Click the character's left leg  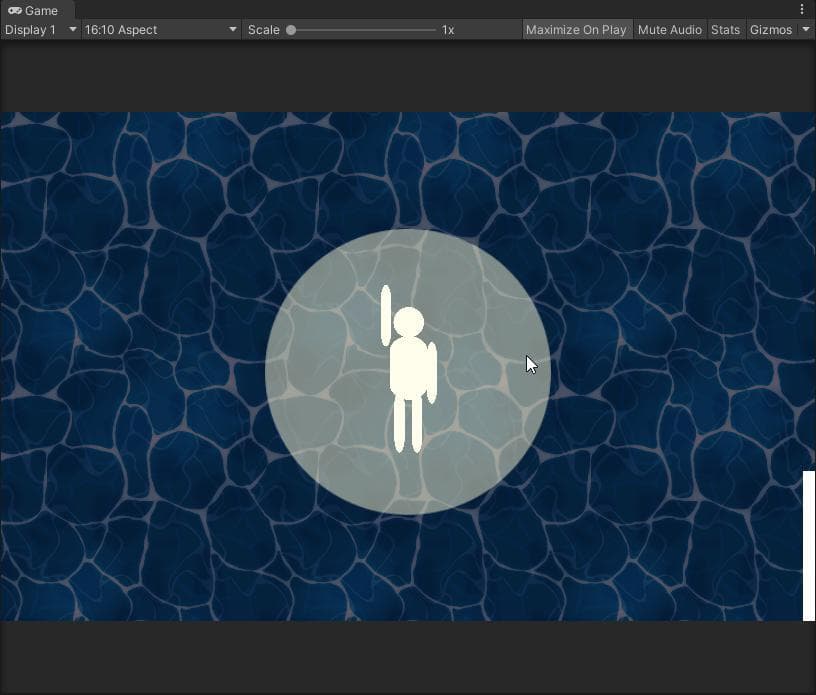point(399,424)
